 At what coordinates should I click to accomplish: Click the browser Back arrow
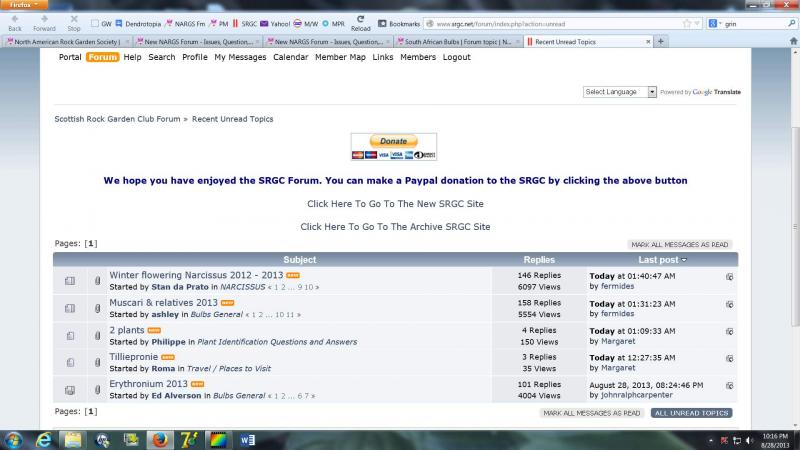click(x=14, y=19)
